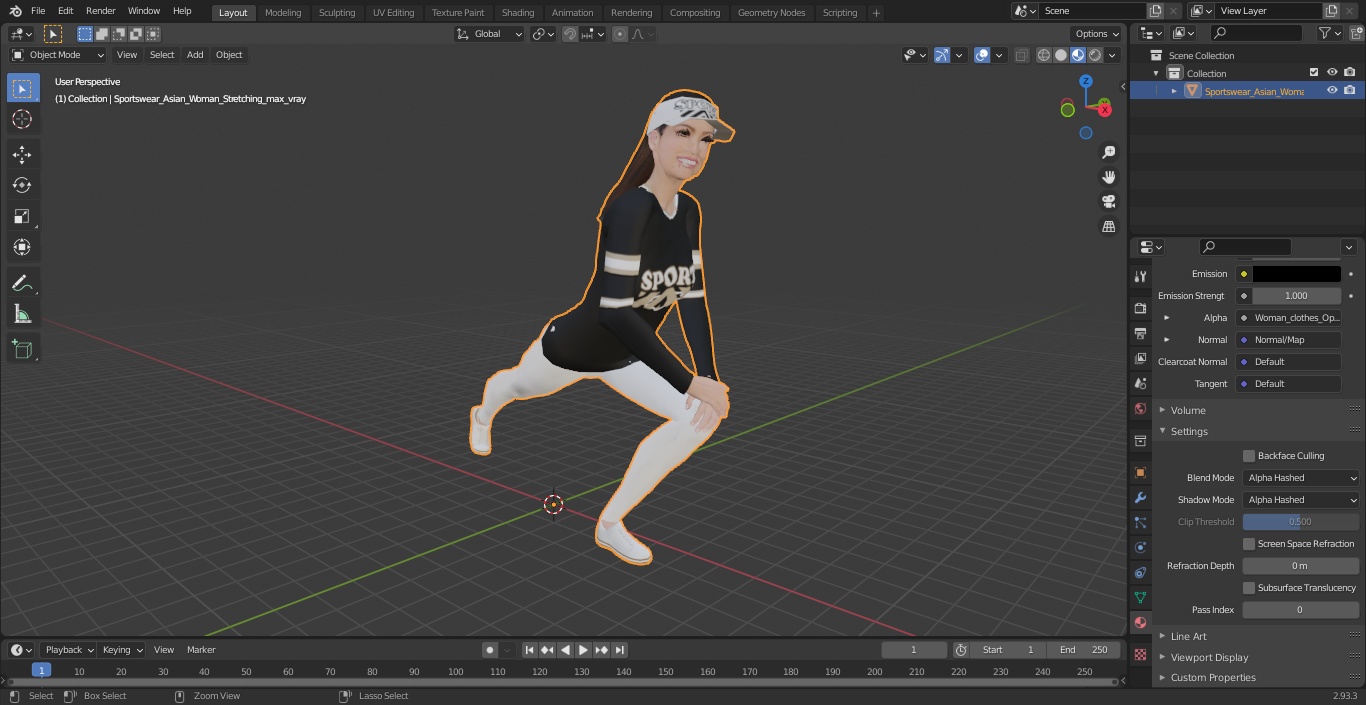1366x705 pixels.
Task: Activate the Scale tool
Action: coord(22,216)
